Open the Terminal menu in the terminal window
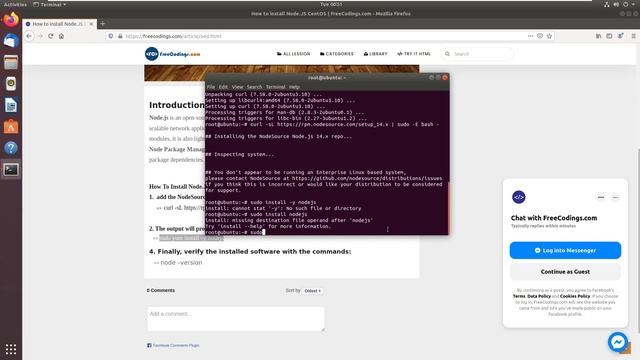Viewport: 640px width, 360px height. tap(276, 87)
